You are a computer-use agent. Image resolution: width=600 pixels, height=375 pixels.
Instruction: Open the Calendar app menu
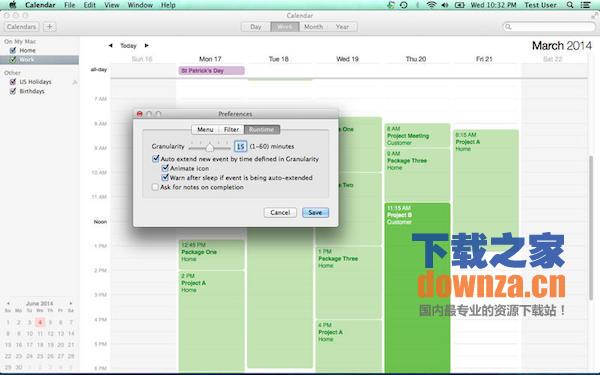40,5
